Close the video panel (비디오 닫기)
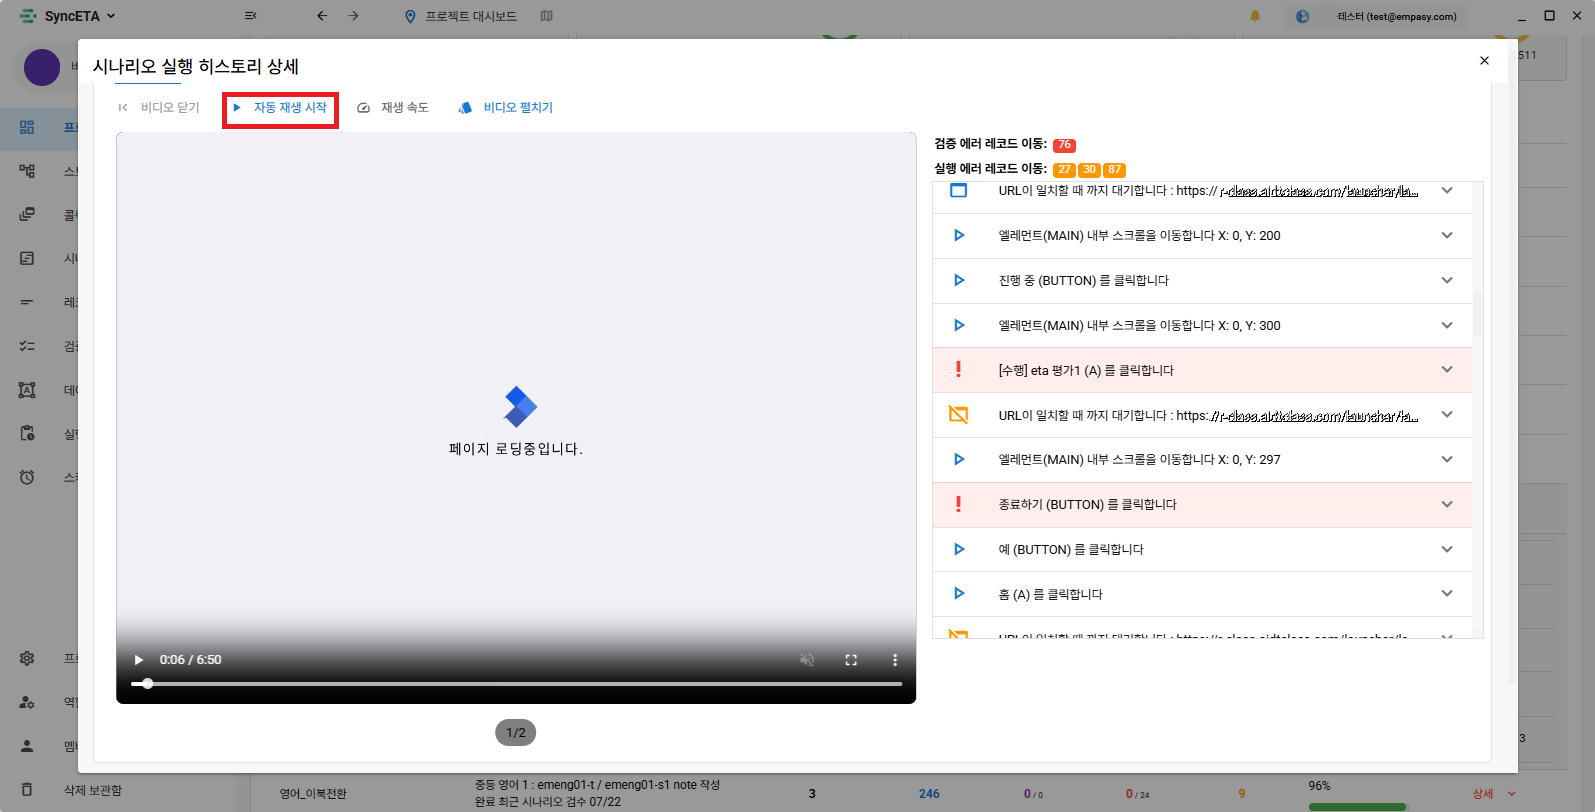Viewport: 1595px width, 812px height. tap(159, 108)
